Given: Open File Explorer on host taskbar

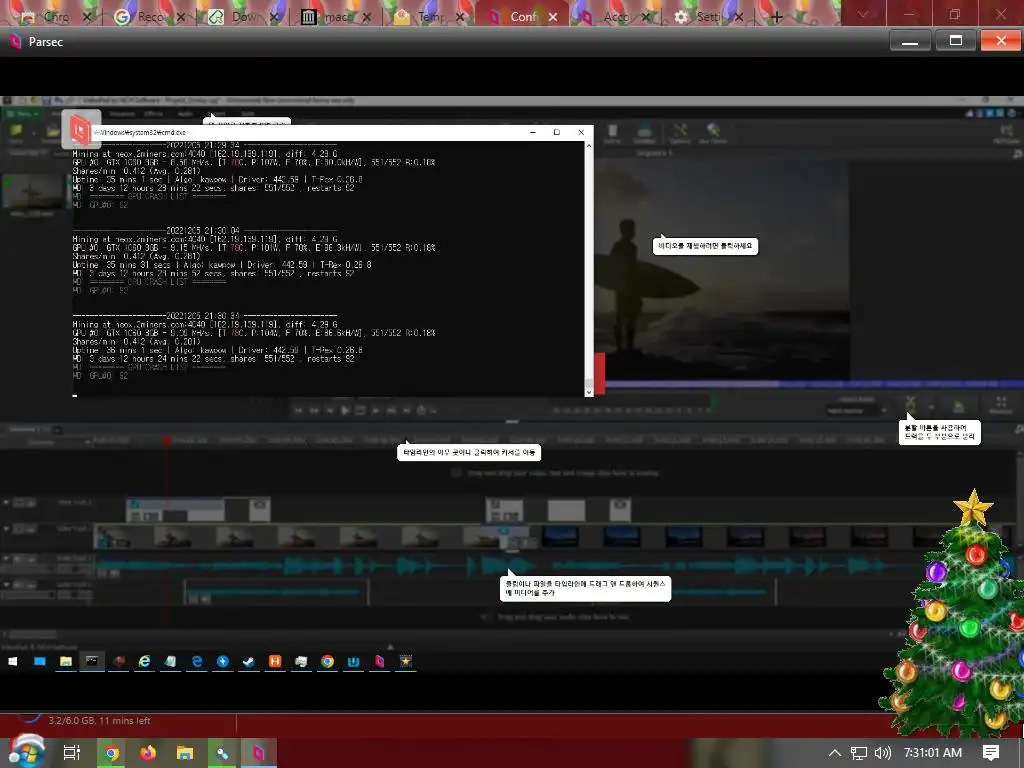Looking at the screenshot, I should tap(185, 753).
